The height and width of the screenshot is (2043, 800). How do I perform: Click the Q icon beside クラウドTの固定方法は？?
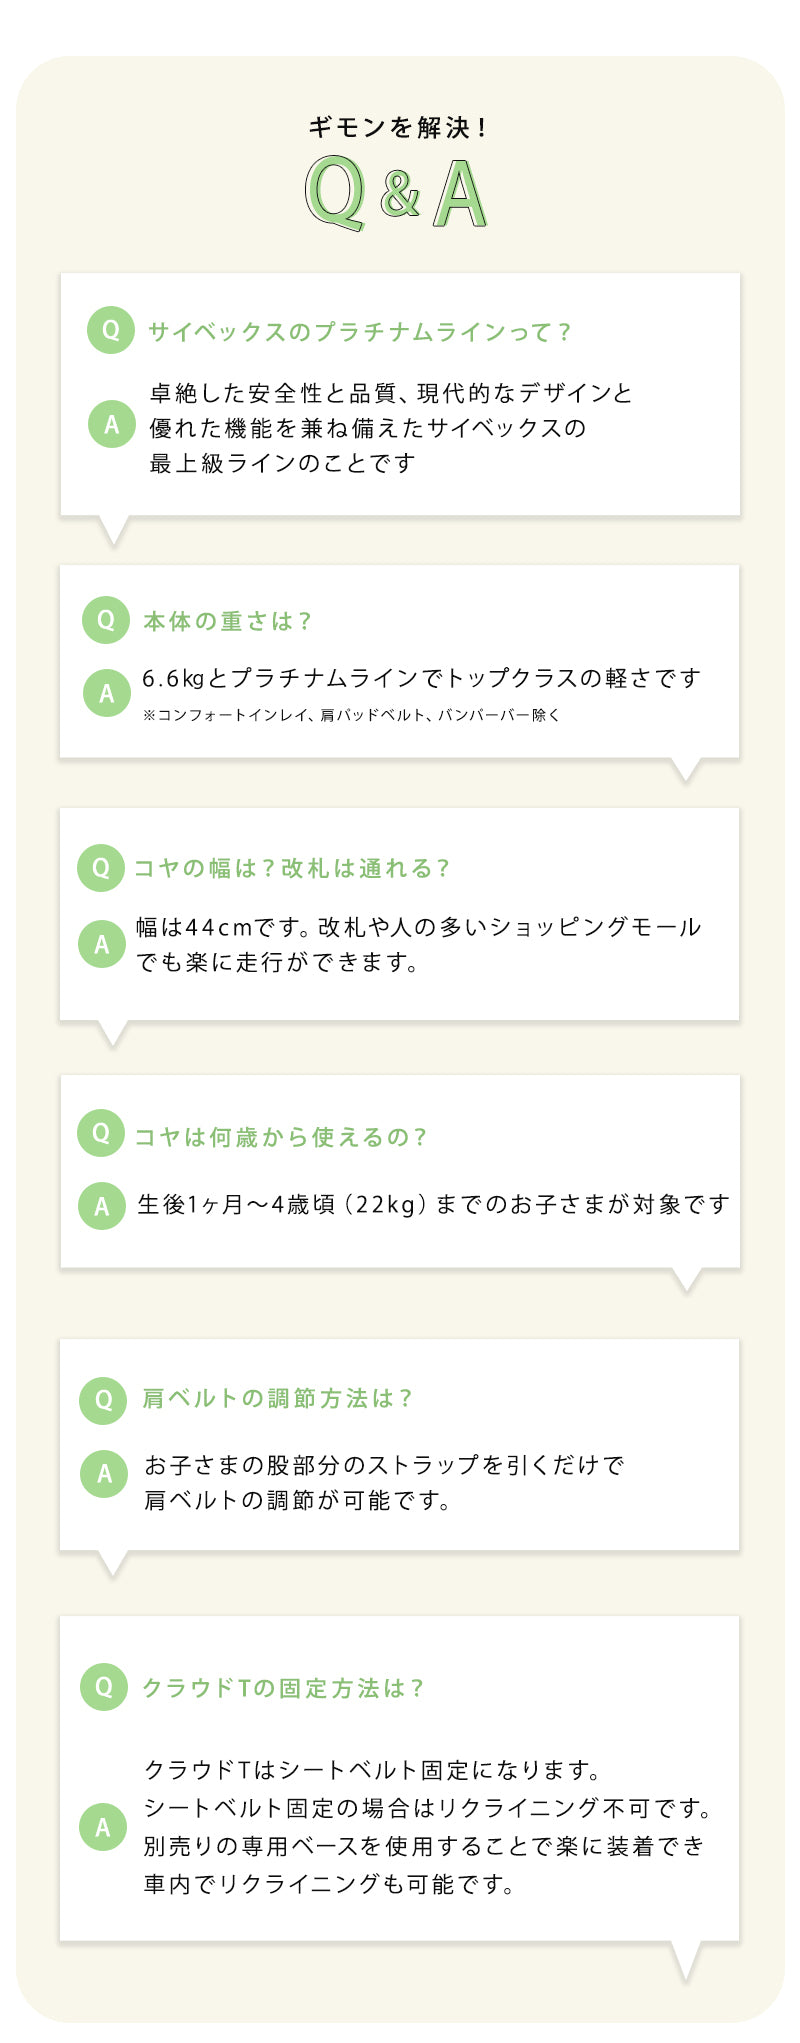pos(103,1687)
